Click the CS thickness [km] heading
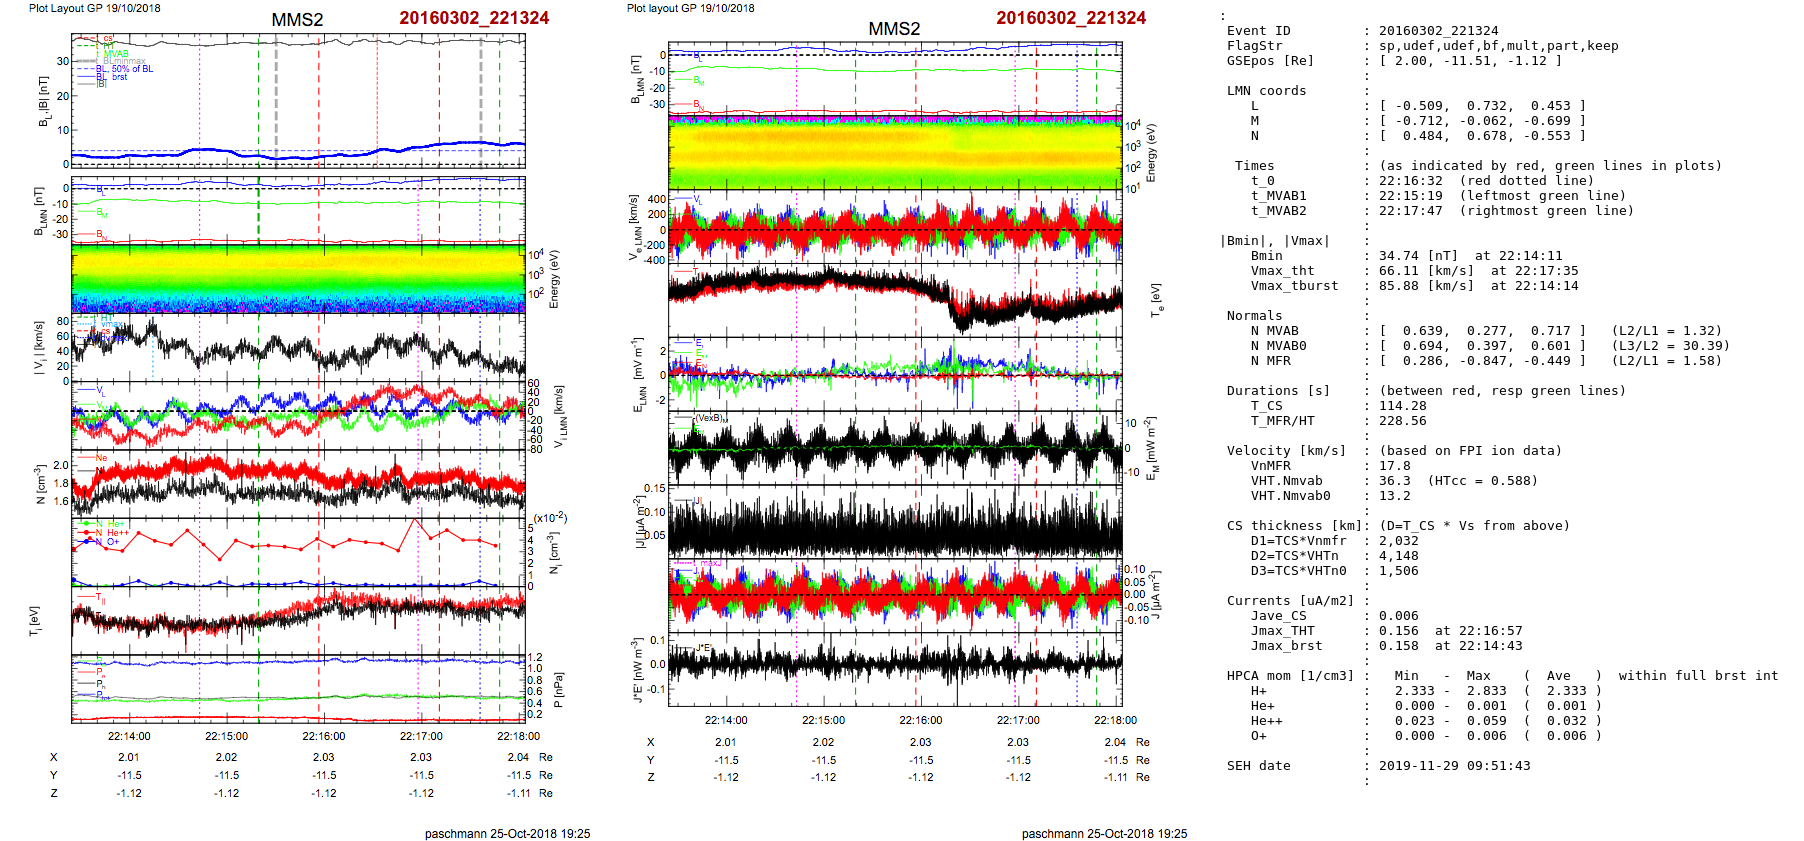 [1294, 526]
